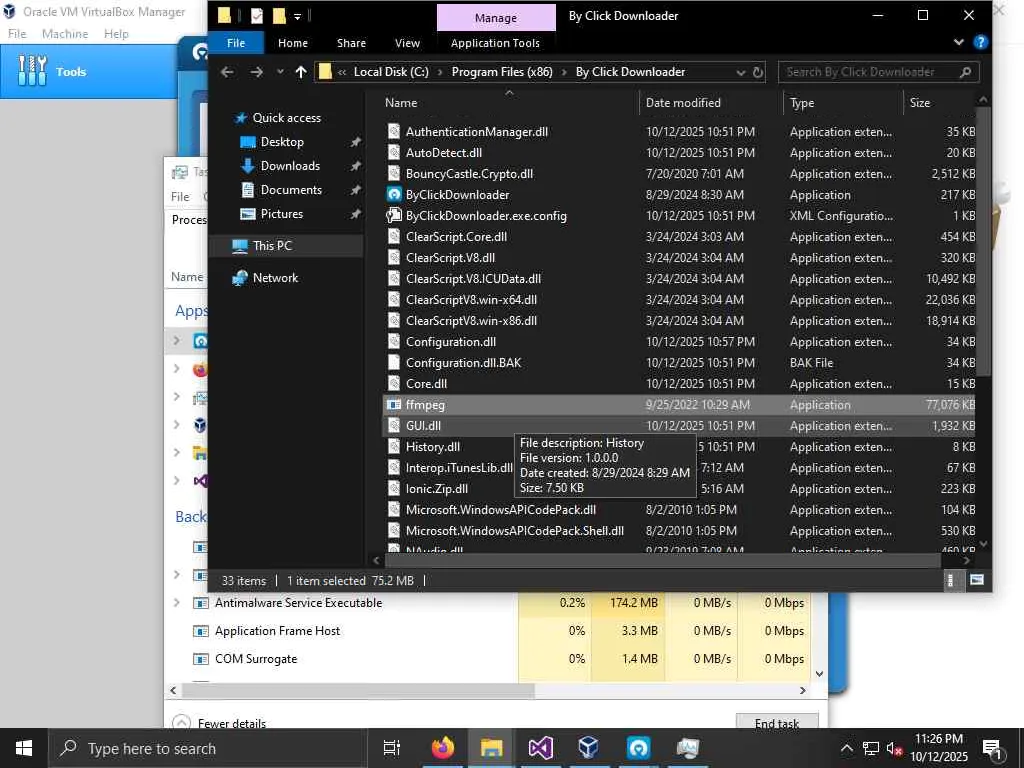The image size is (1024, 768).
Task: Expand the Firefox row in Task Manager
Action: coord(176,368)
